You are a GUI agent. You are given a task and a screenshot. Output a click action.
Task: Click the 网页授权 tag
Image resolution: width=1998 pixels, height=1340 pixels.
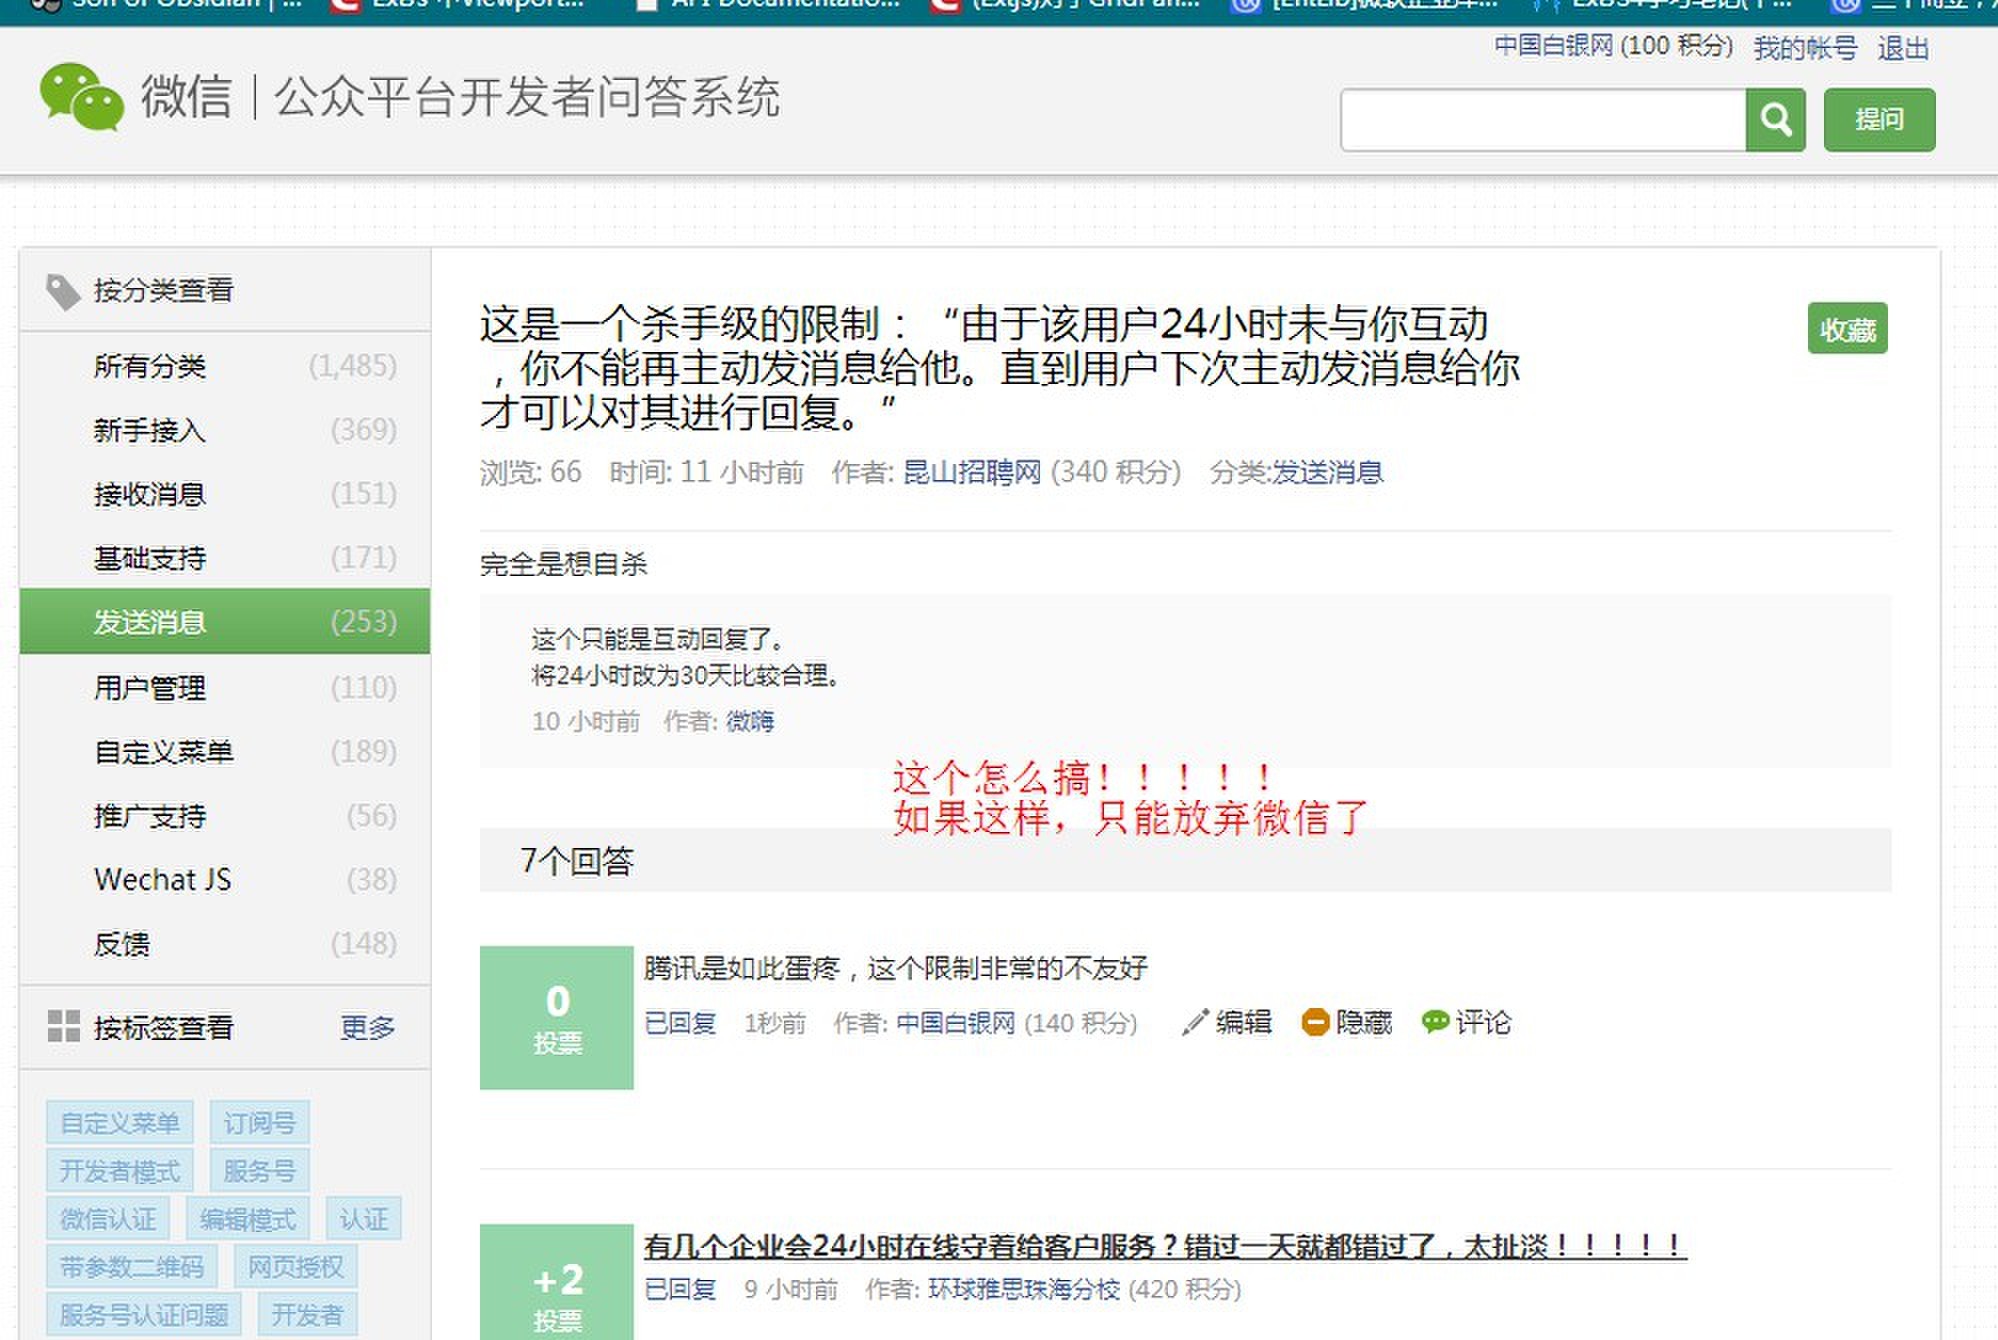pos(295,1266)
